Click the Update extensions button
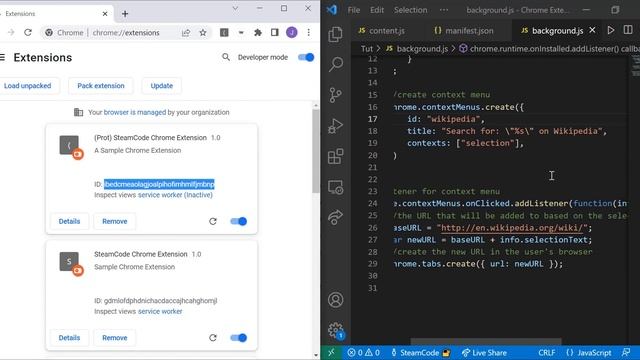This screenshot has width=640, height=360. click(x=162, y=86)
